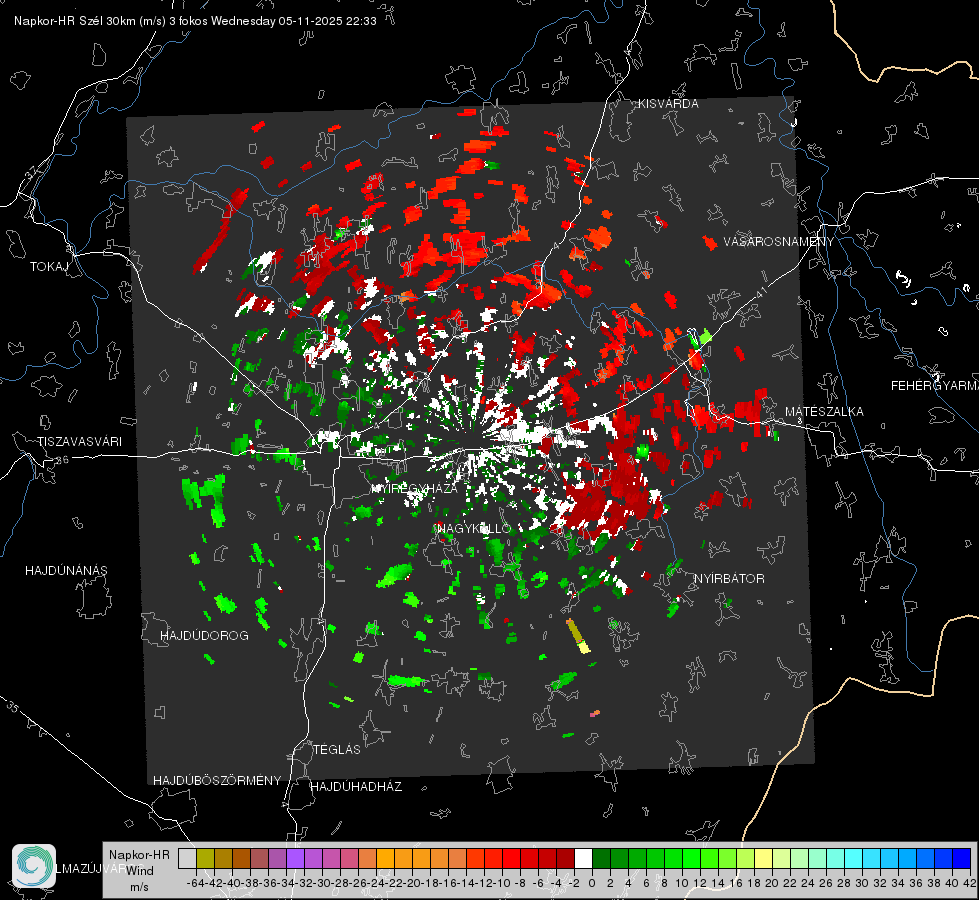Screen dimensions: 979x900
Task: Click the TISZAVASVARI town label
Action: (79, 442)
